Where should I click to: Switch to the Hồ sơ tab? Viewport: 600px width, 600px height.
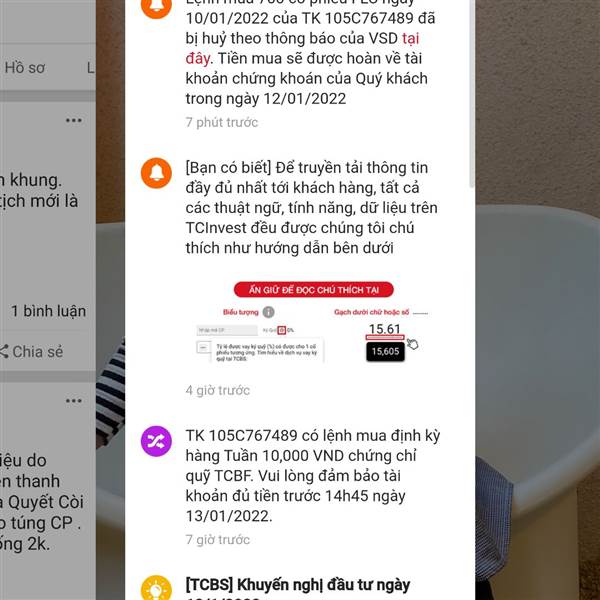tap(25, 68)
